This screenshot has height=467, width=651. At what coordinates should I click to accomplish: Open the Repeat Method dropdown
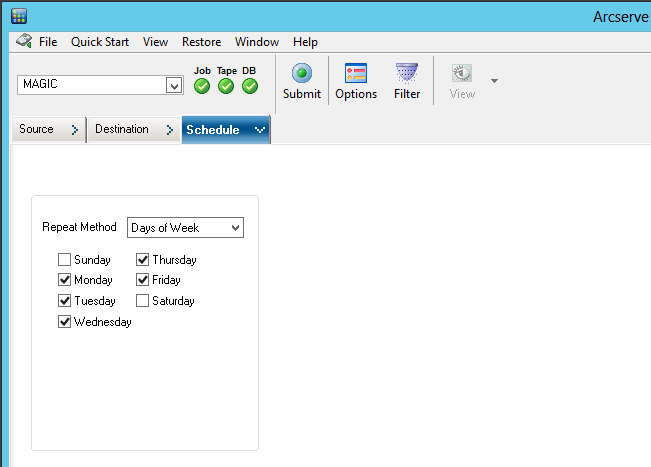[185, 227]
